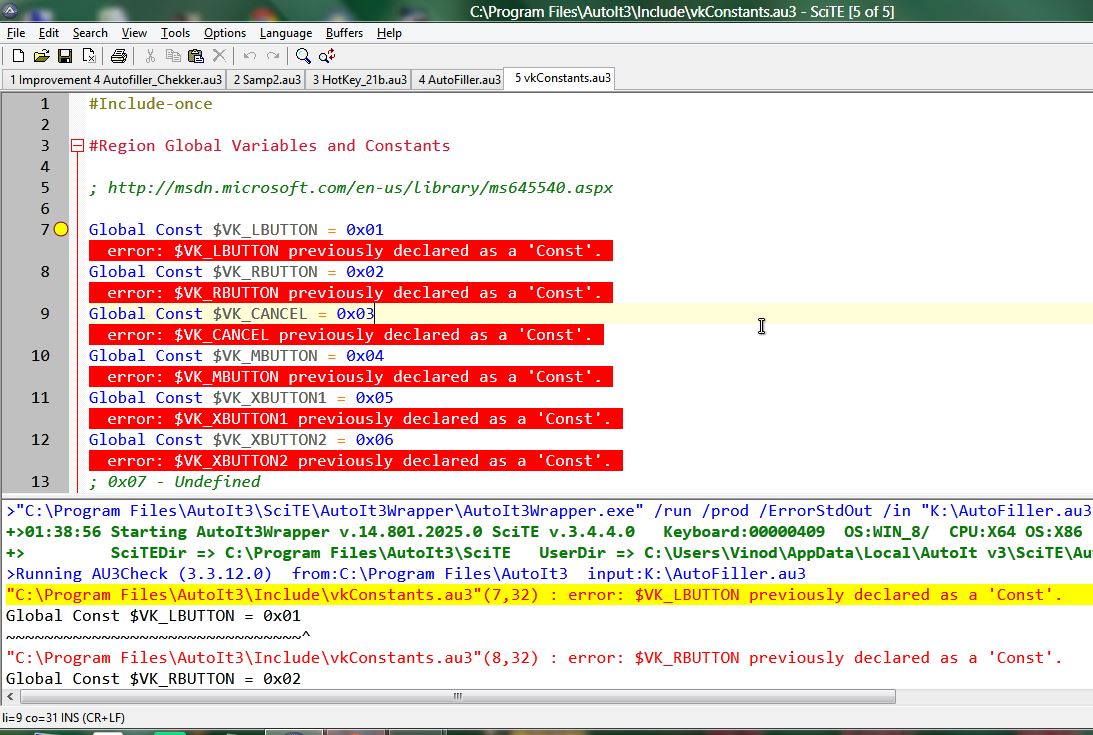Click line number 1 in the margin
1093x735 pixels.
45,104
